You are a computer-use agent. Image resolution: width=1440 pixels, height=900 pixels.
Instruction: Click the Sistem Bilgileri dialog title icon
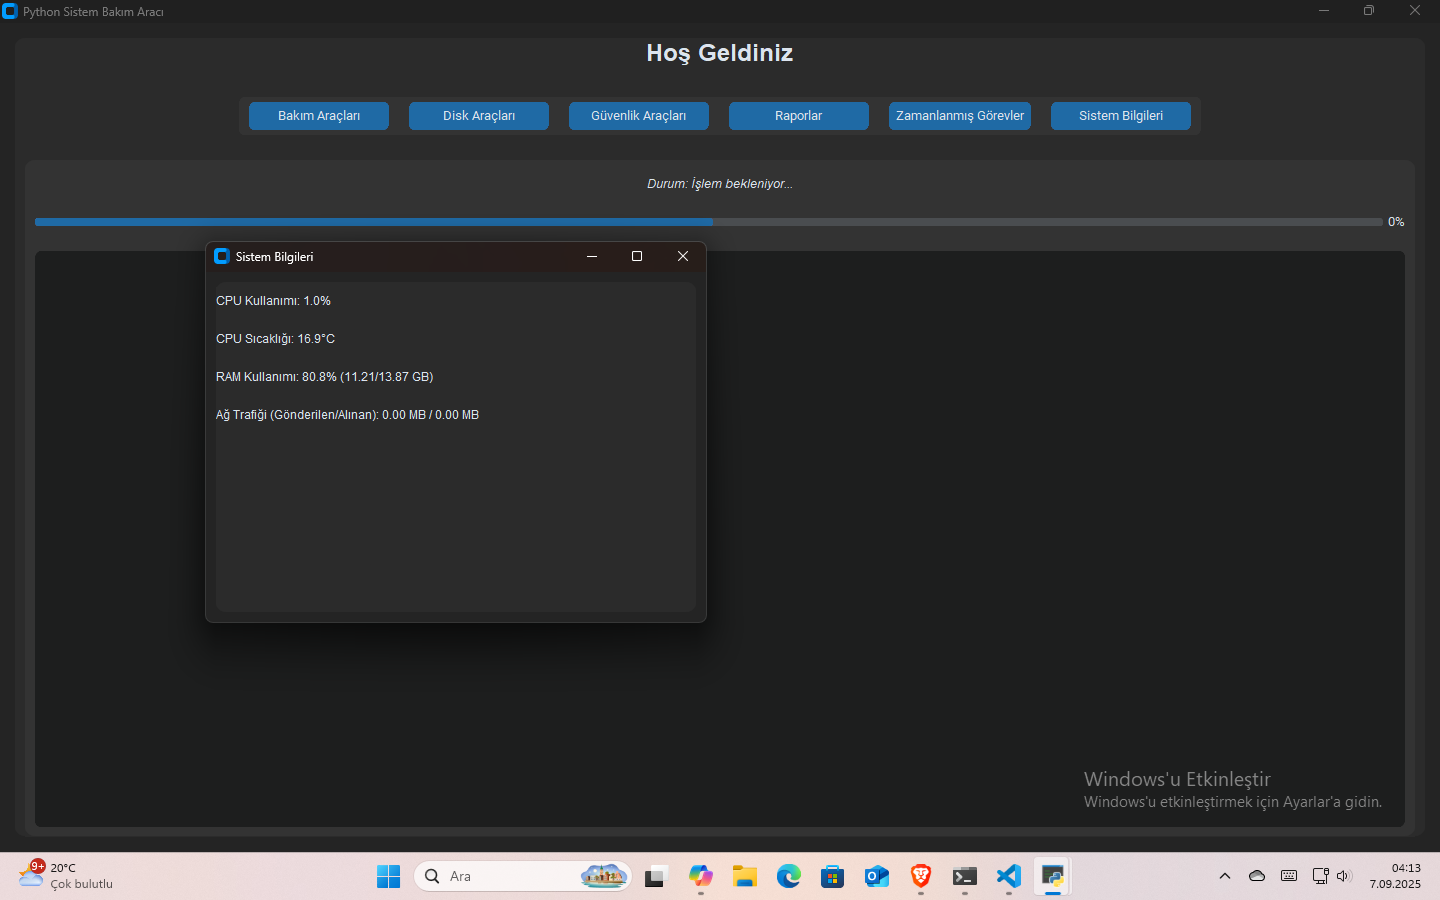click(x=222, y=257)
